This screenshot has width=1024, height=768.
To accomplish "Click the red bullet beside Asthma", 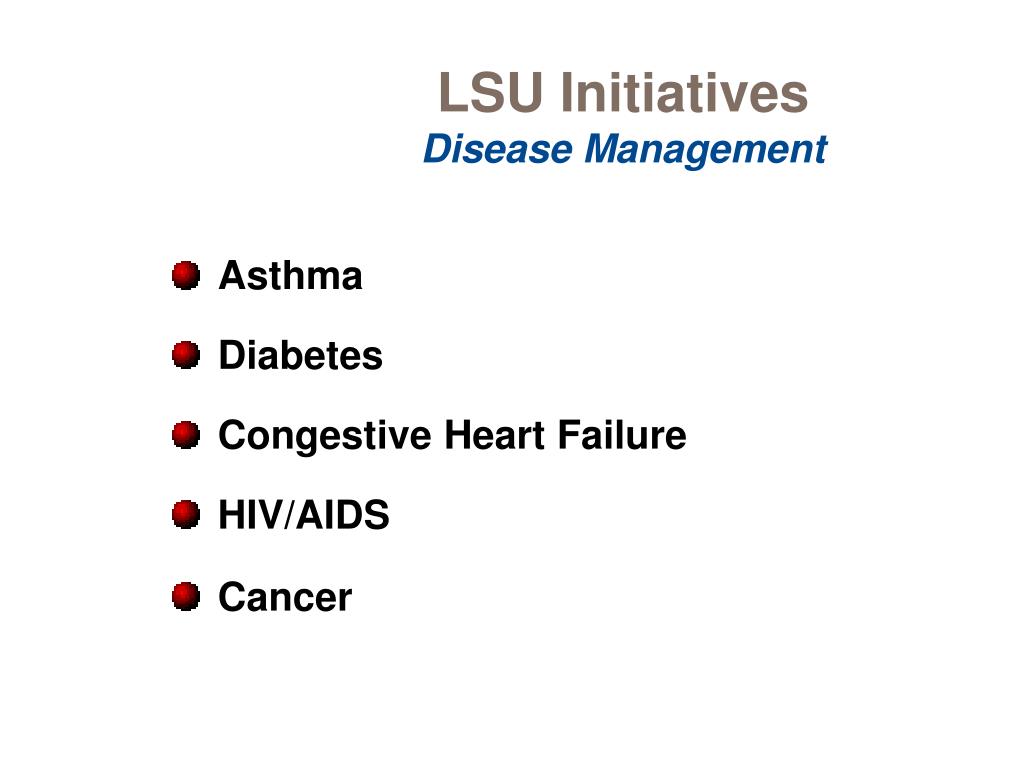I will [x=186, y=275].
